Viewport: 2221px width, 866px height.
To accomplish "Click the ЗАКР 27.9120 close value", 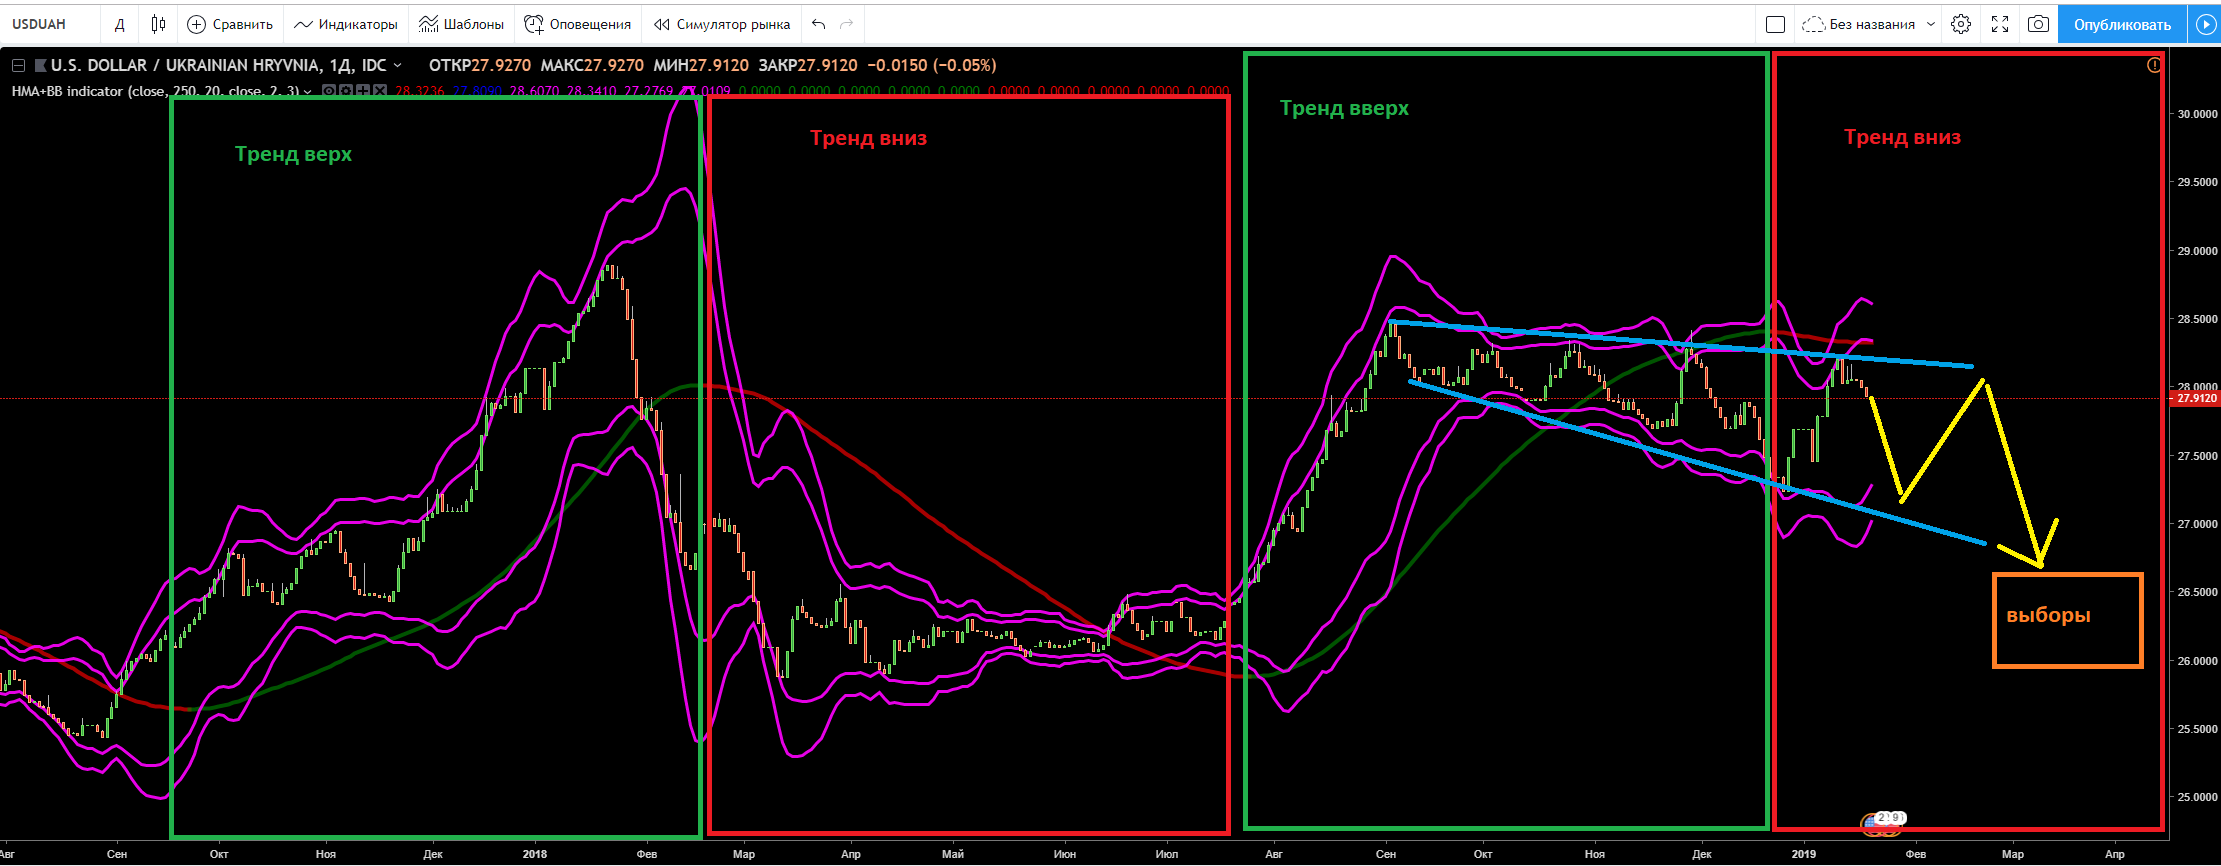I will click(808, 65).
